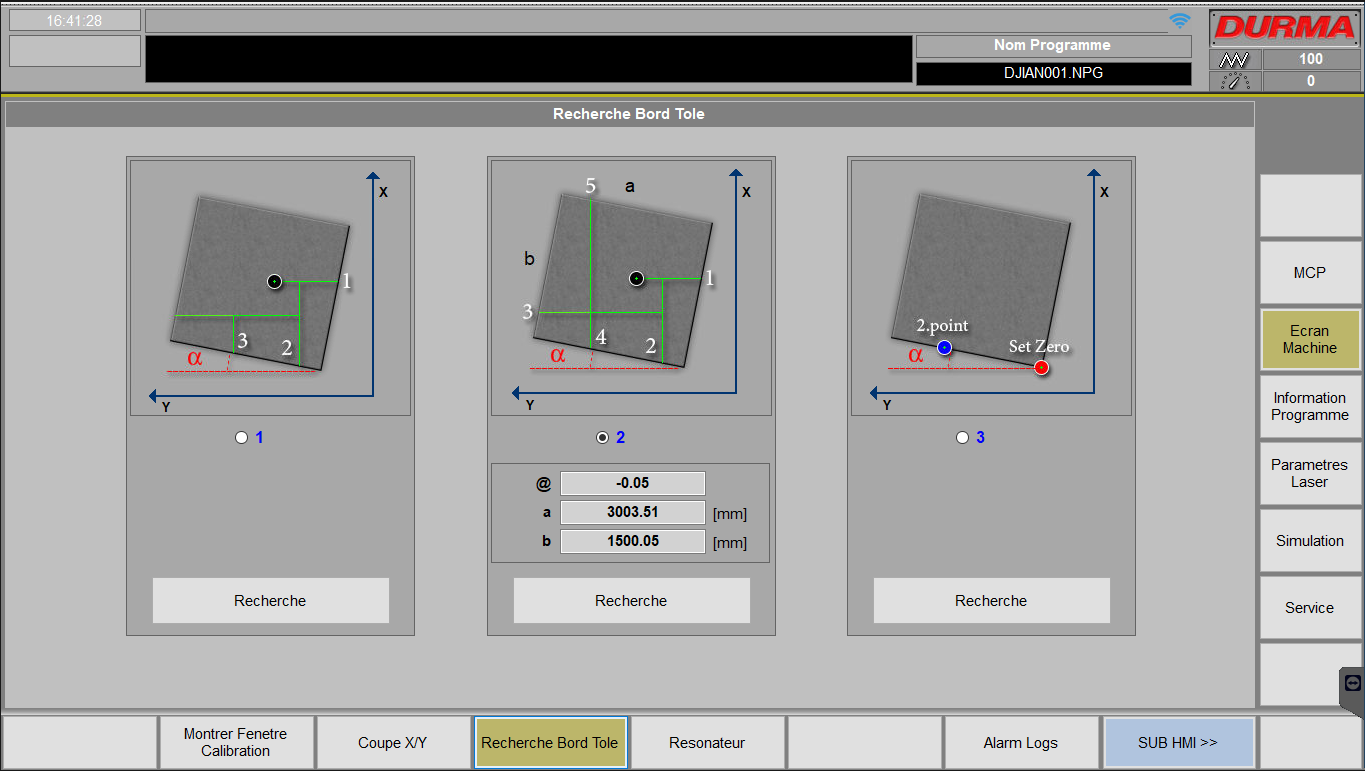Viewport: 1365px width, 771px height.
Task: Click the WiFi signal icon
Action: 1180,21
